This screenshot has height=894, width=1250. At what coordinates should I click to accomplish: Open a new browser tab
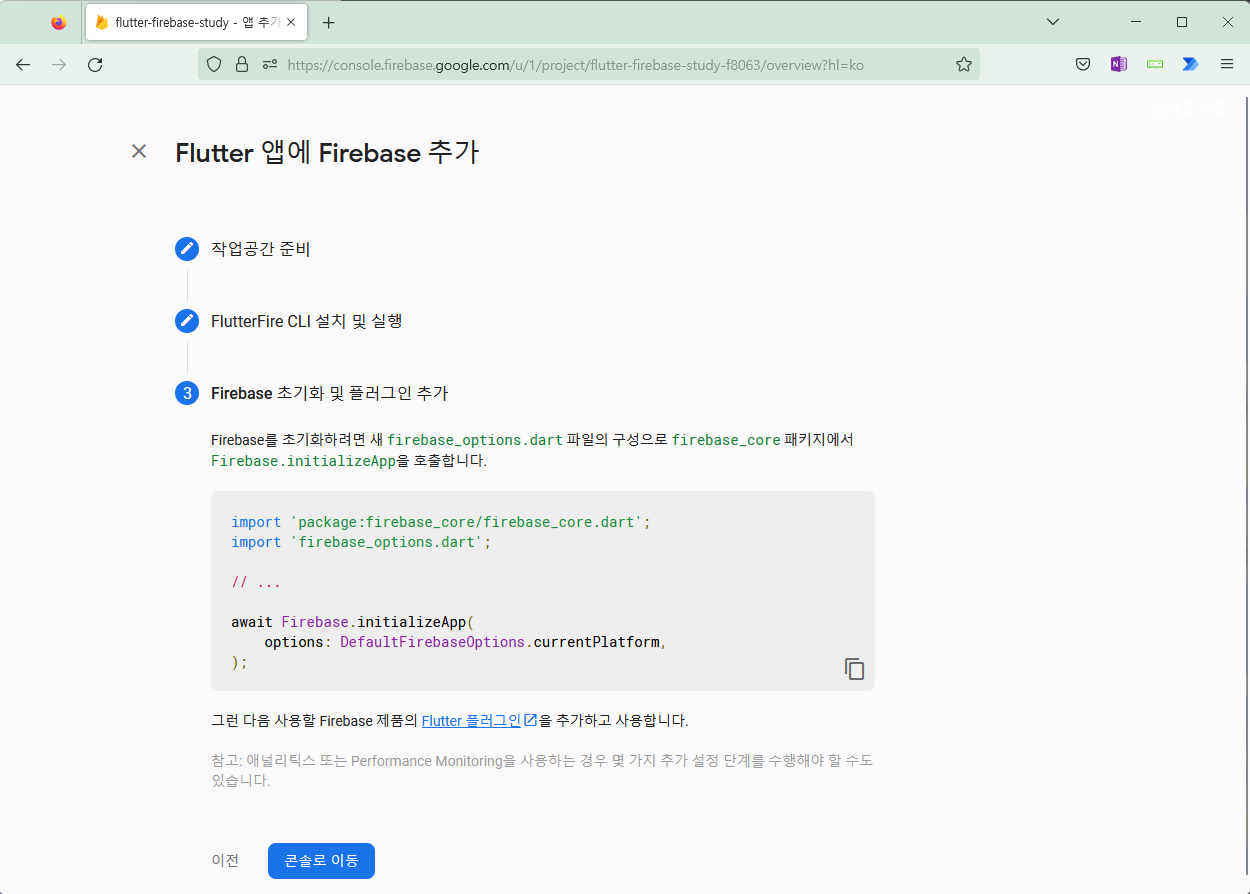[329, 22]
